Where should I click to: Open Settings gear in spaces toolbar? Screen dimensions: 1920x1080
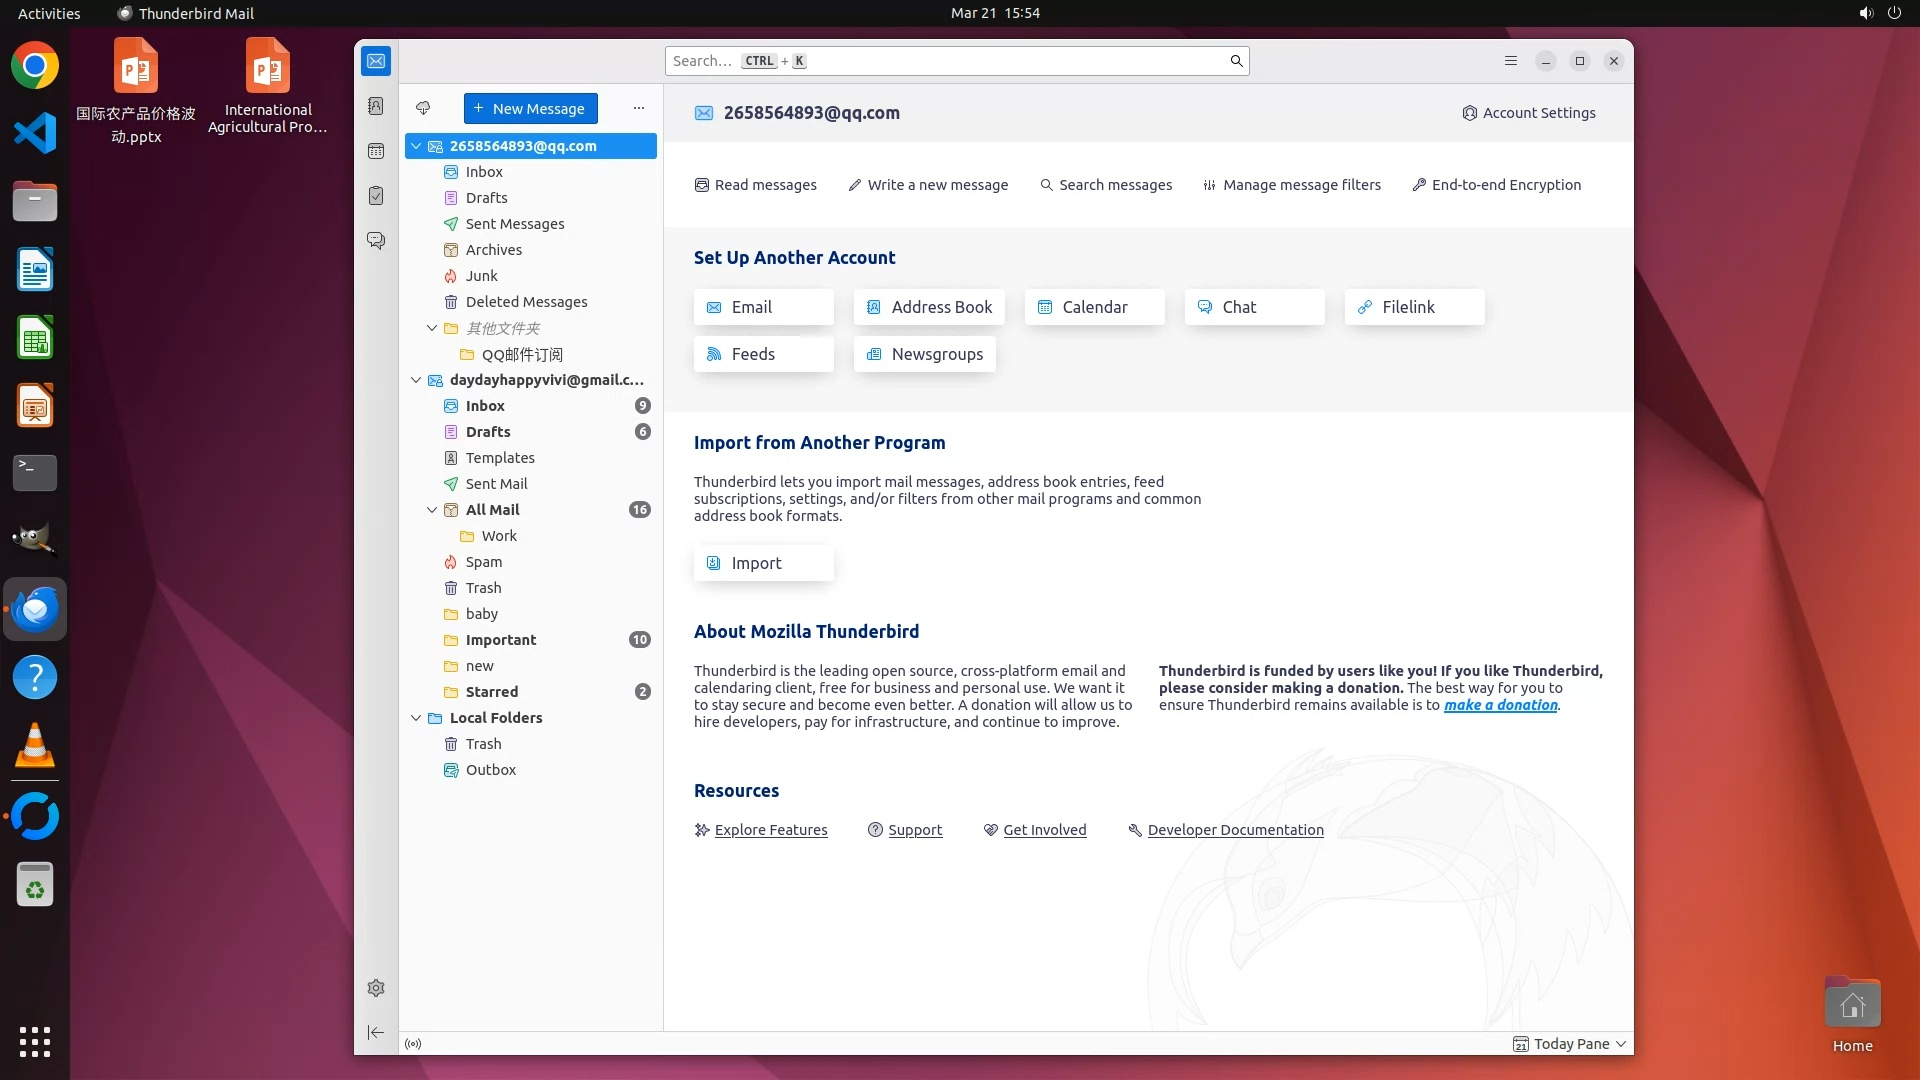coord(376,988)
